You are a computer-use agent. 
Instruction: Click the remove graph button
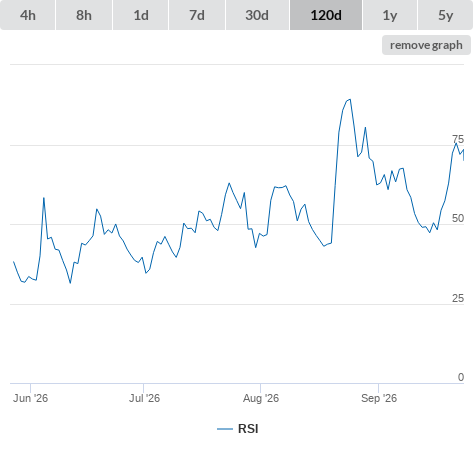tap(426, 45)
